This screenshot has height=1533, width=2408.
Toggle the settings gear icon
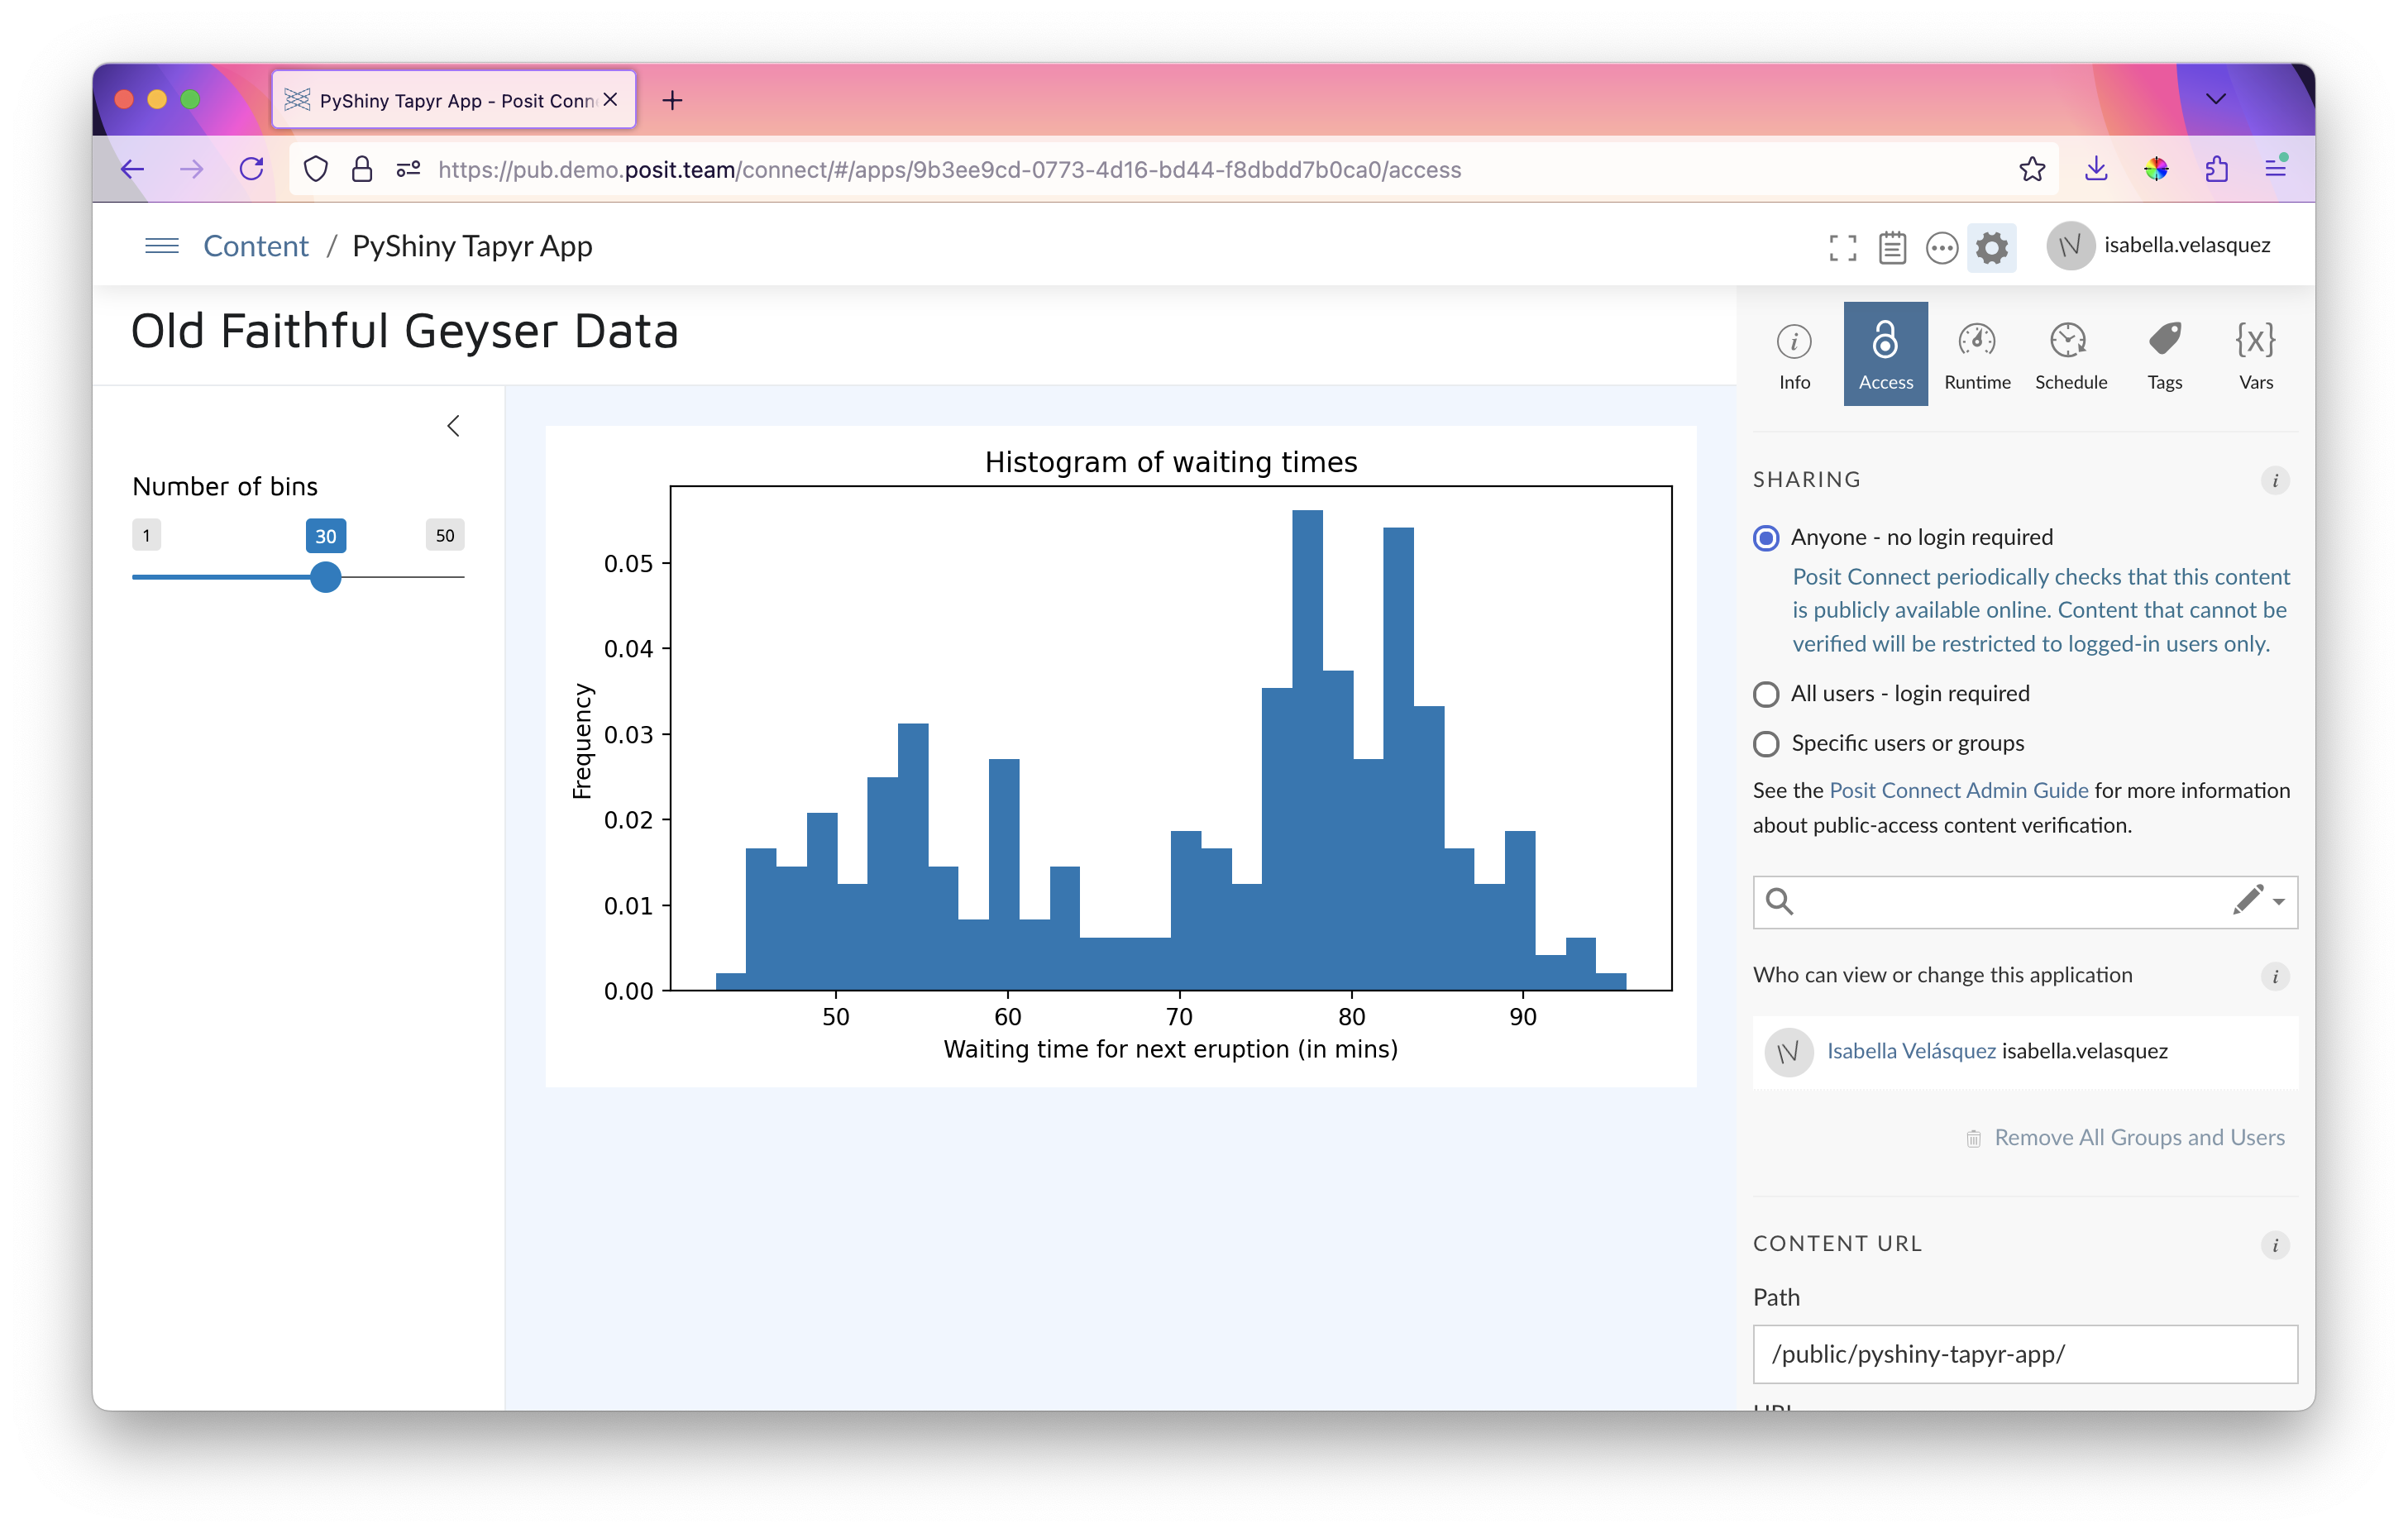click(1991, 247)
